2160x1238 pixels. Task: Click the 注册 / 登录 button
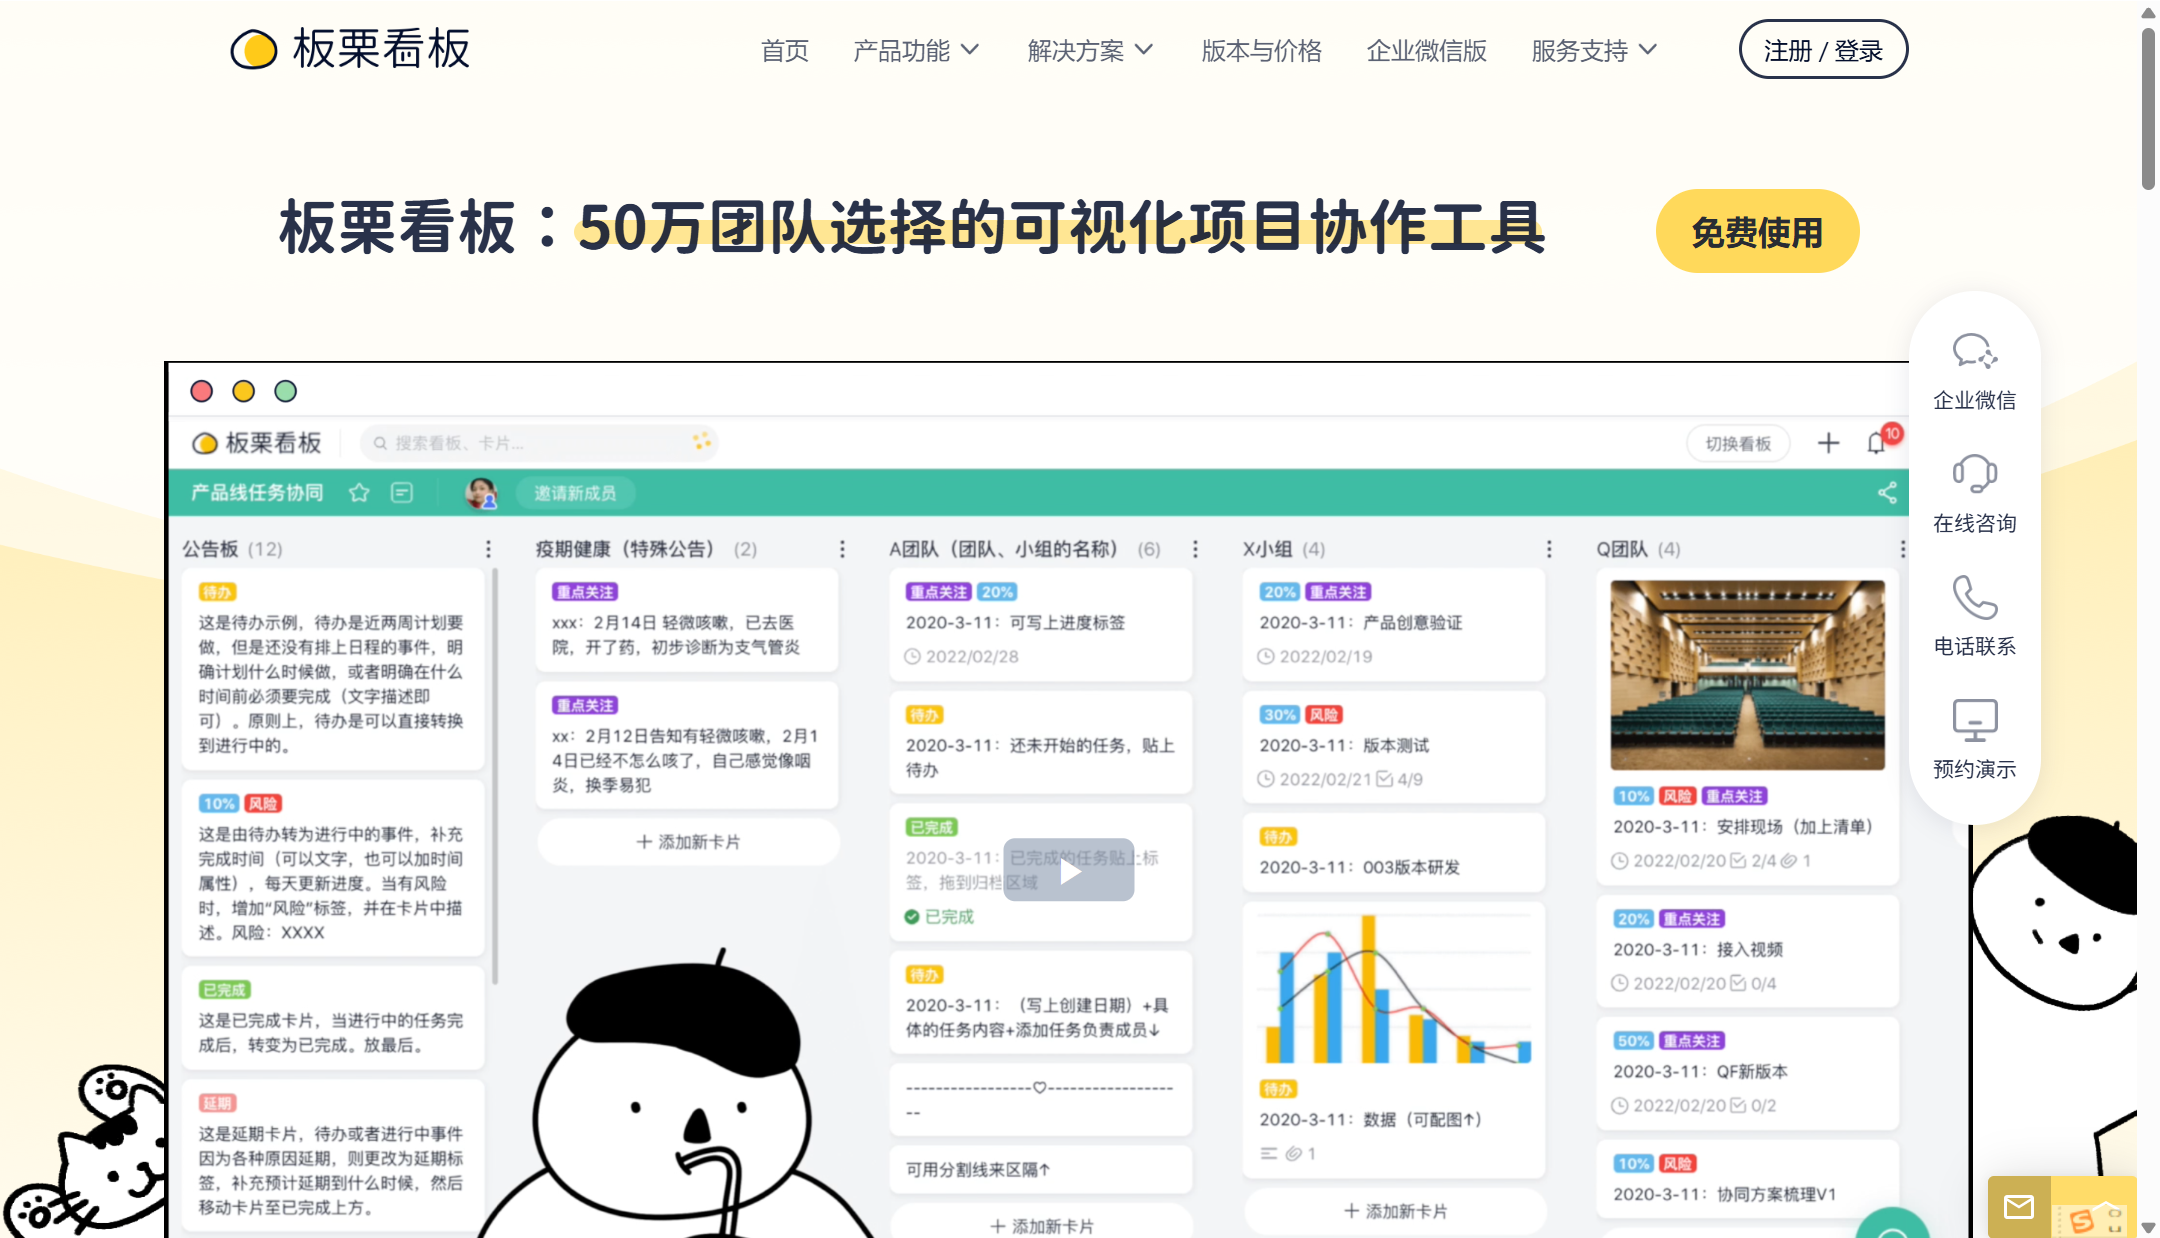coord(1823,49)
